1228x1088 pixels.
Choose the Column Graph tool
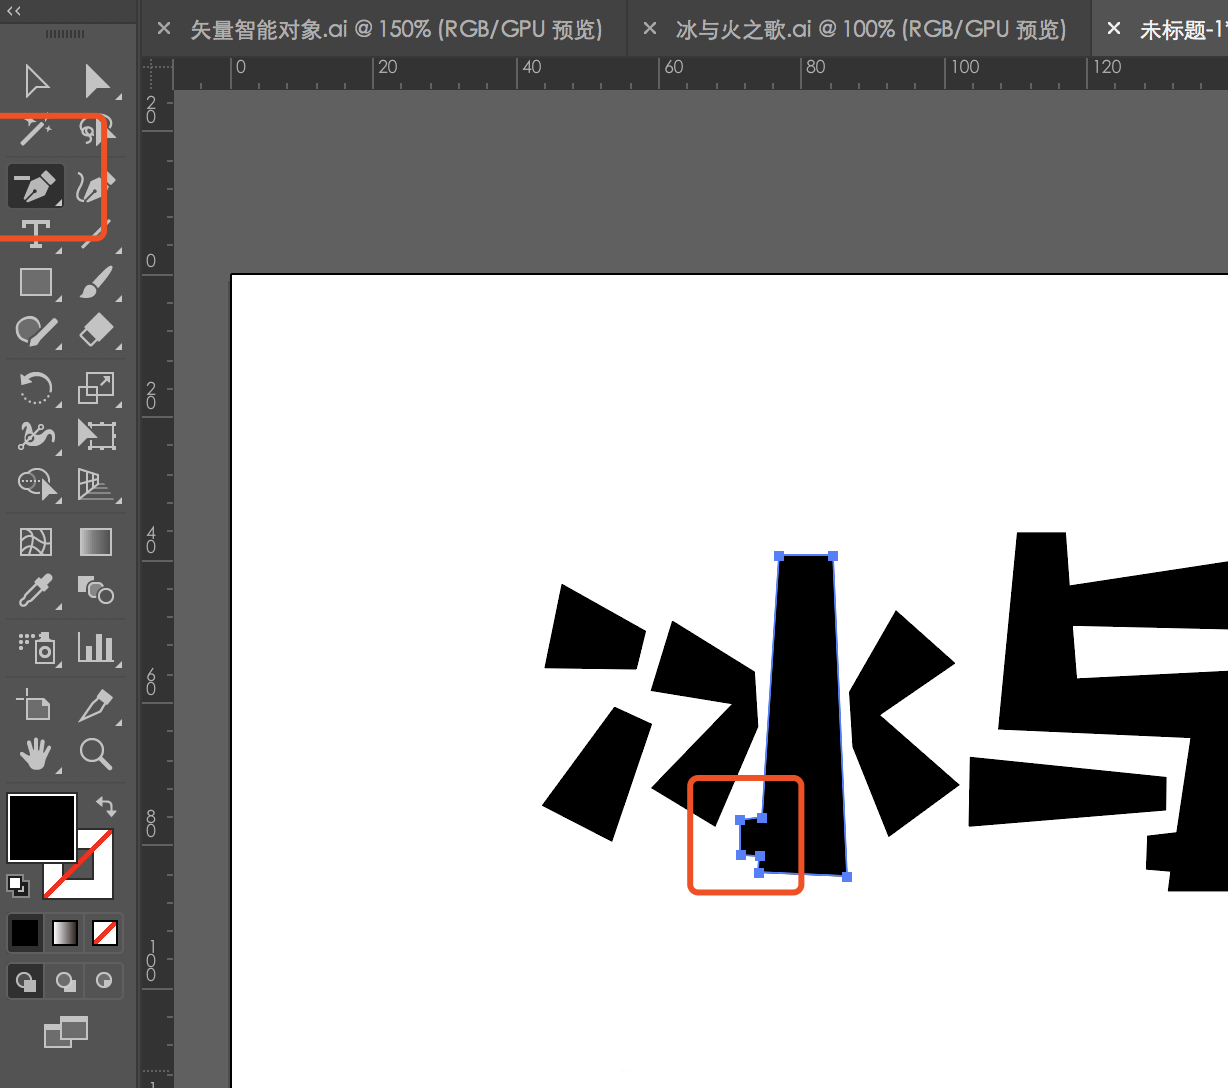tap(96, 647)
